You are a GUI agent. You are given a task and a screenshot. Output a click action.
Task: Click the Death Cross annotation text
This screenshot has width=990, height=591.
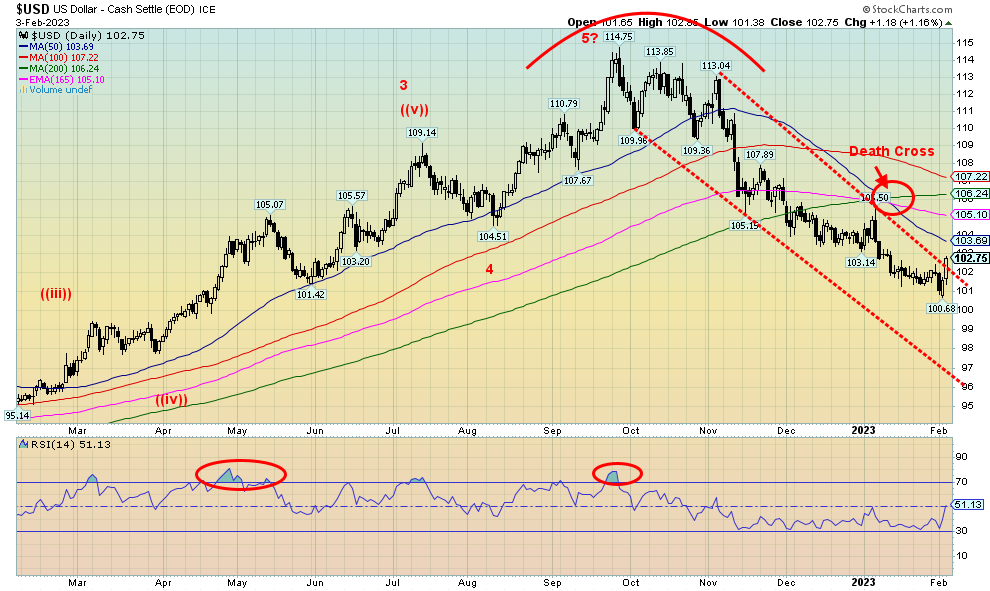point(892,152)
